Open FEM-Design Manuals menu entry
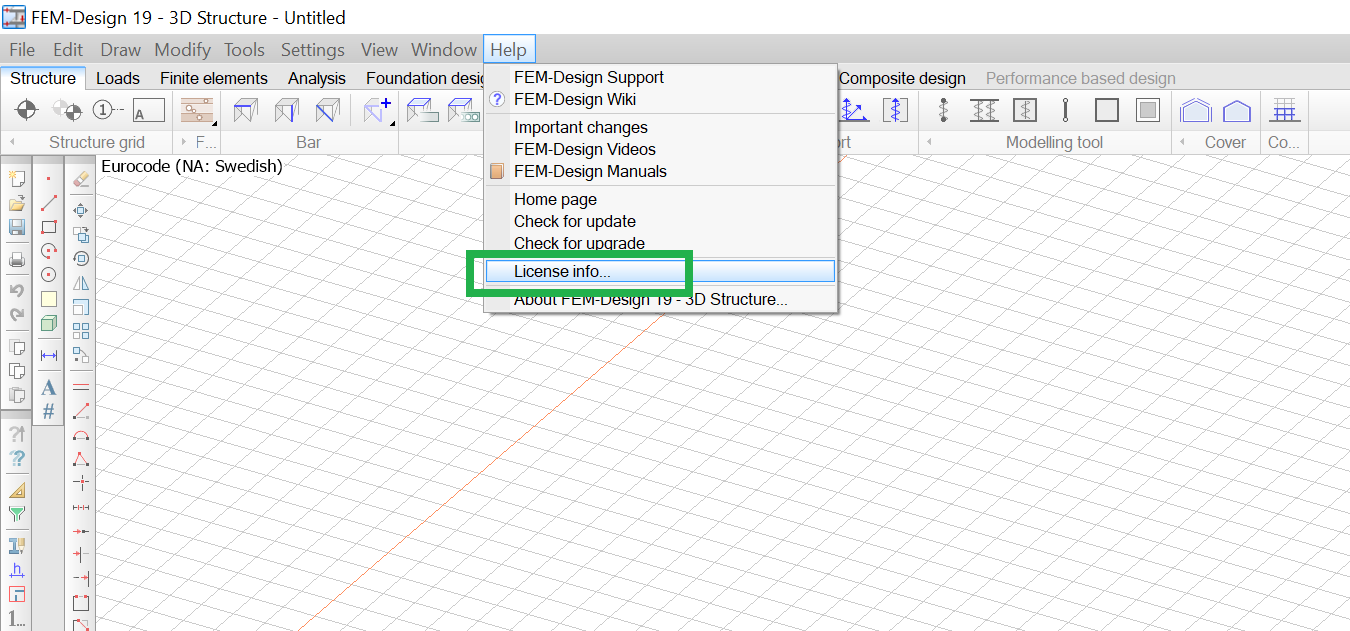Image resolution: width=1350 pixels, height=631 pixels. (660, 171)
